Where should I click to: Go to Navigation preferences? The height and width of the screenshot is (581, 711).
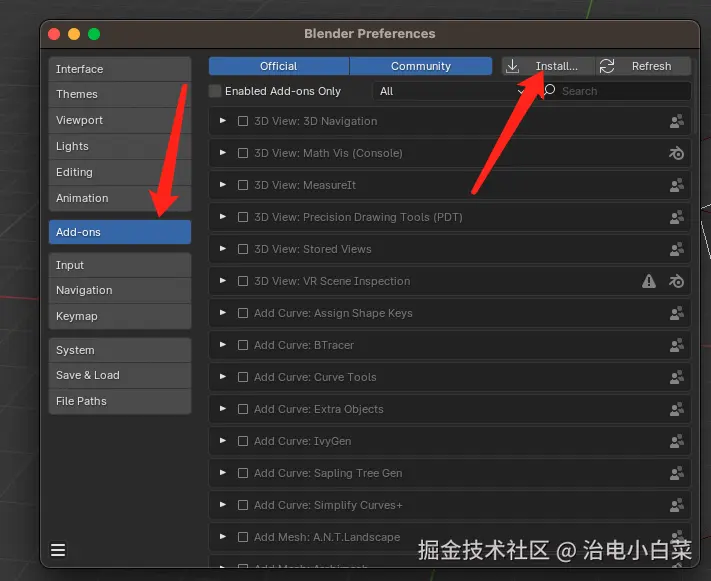pyautogui.click(x=120, y=290)
